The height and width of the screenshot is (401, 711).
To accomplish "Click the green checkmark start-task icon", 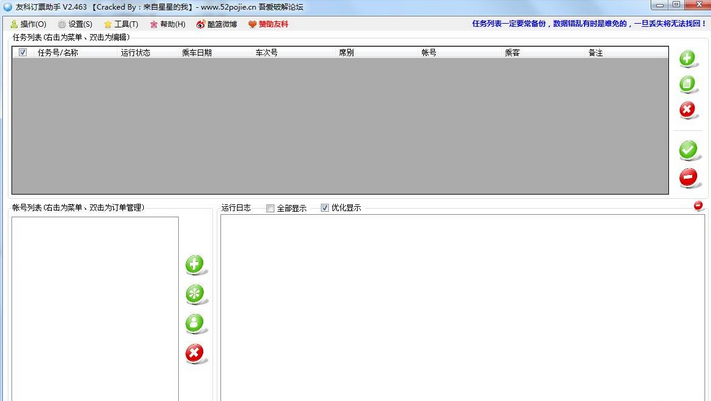I will [688, 150].
